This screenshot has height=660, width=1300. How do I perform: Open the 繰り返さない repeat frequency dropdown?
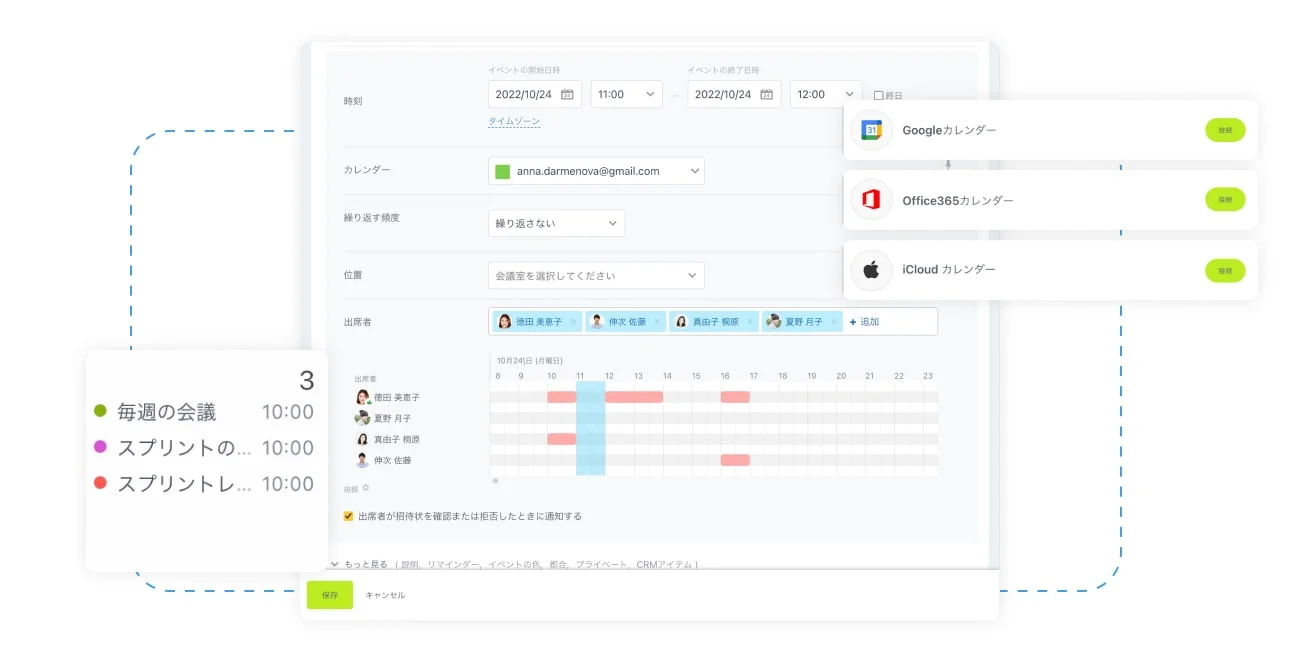556,223
